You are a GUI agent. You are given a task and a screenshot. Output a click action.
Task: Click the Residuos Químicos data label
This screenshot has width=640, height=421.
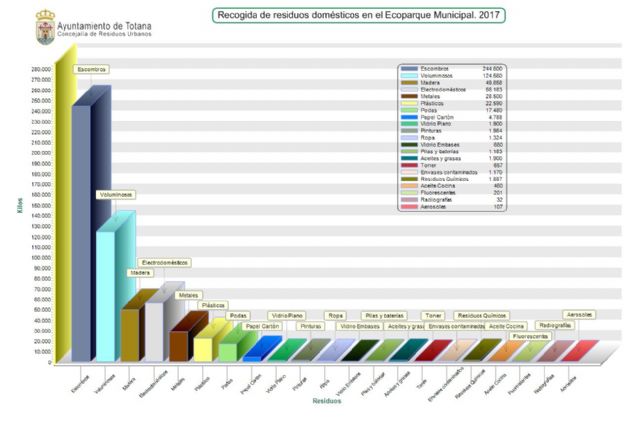click(482, 315)
